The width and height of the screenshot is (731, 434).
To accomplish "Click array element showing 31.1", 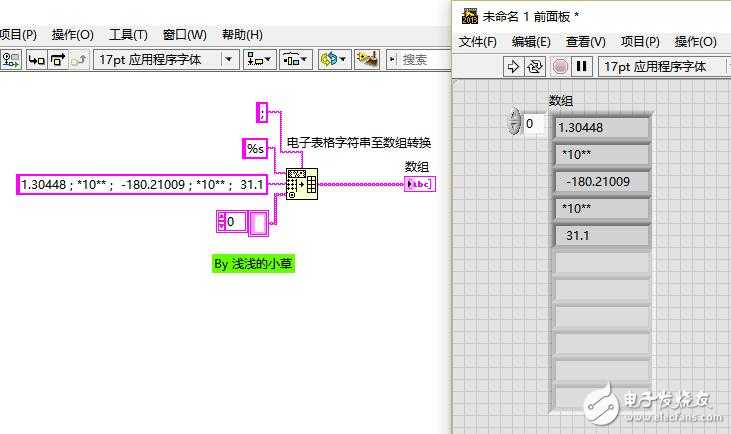I will pos(602,235).
